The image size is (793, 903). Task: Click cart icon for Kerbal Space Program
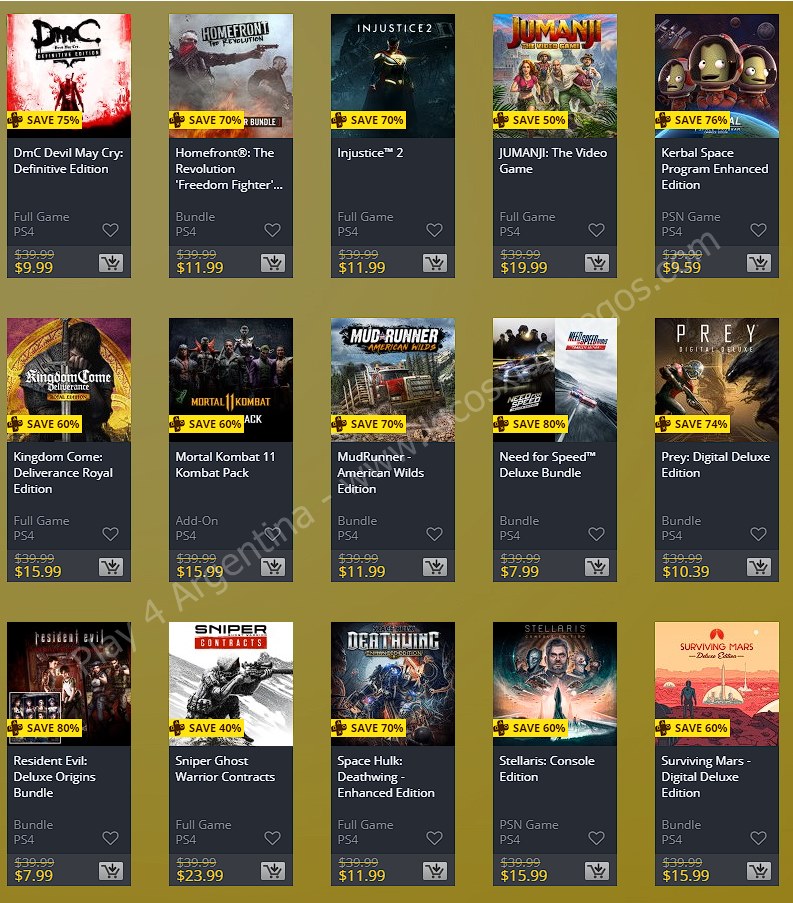click(x=759, y=263)
